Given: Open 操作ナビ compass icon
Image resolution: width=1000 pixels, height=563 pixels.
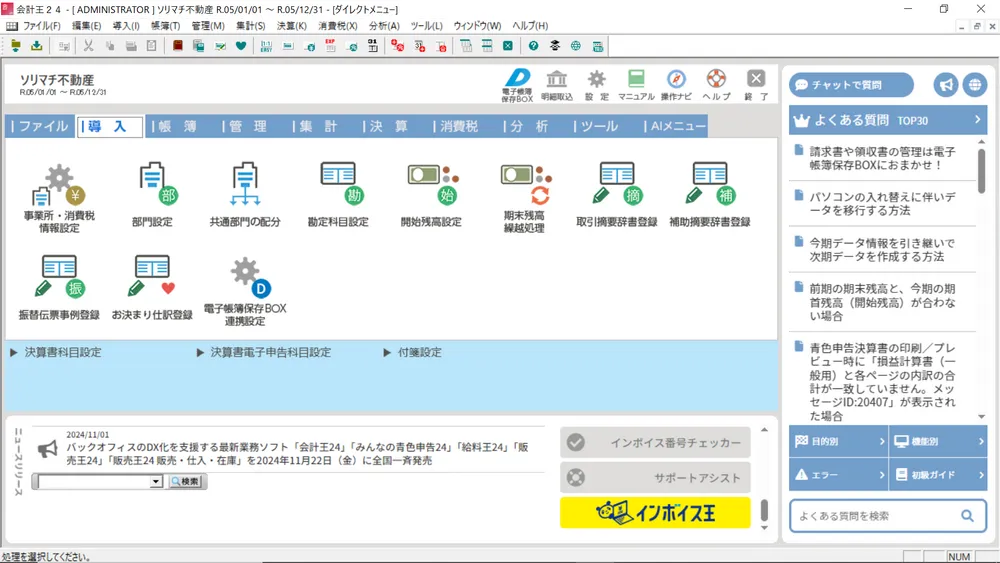Looking at the screenshot, I should [676, 84].
